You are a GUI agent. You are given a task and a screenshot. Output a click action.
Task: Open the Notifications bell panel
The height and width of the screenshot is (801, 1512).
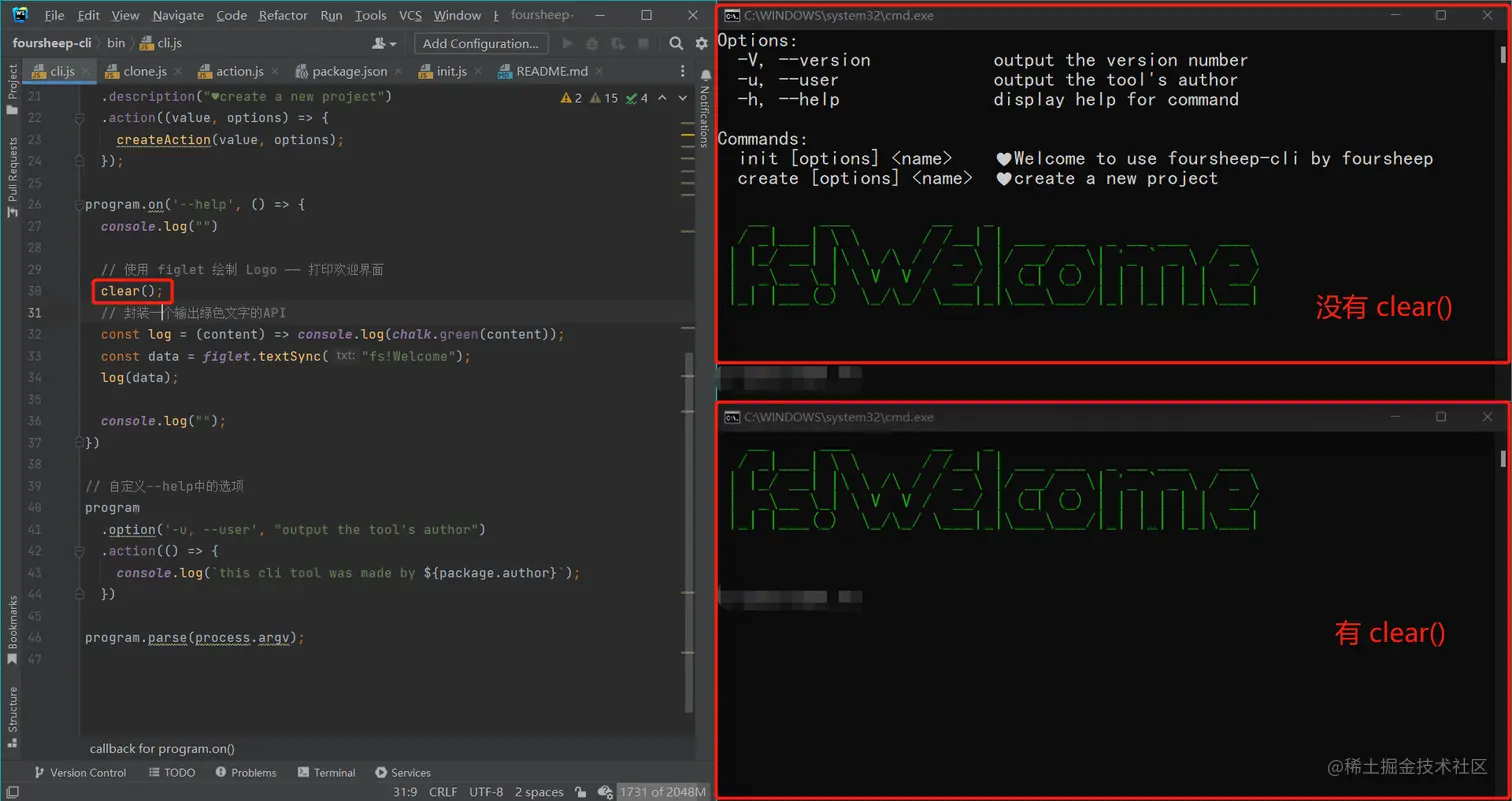point(705,77)
